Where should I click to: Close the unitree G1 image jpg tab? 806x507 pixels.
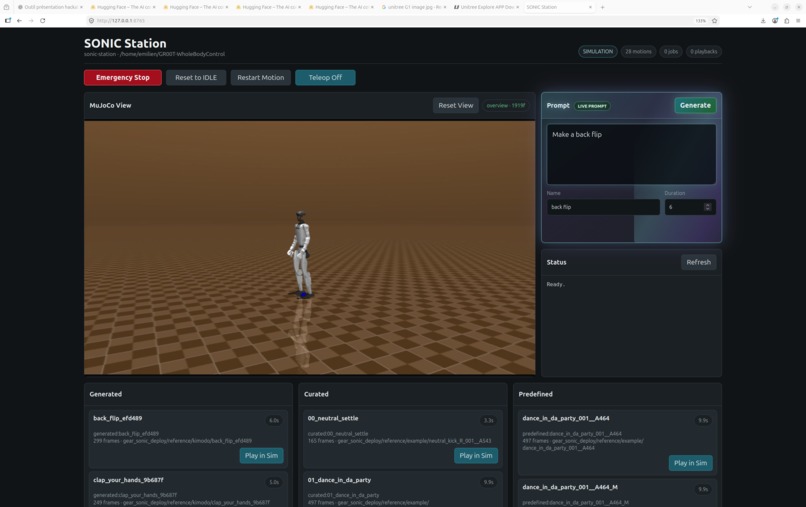(445, 7)
